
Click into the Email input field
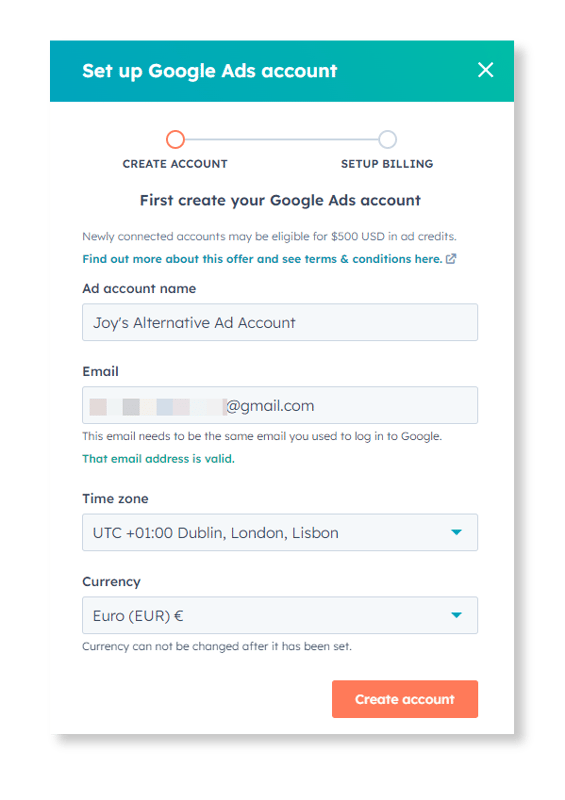tap(280, 405)
